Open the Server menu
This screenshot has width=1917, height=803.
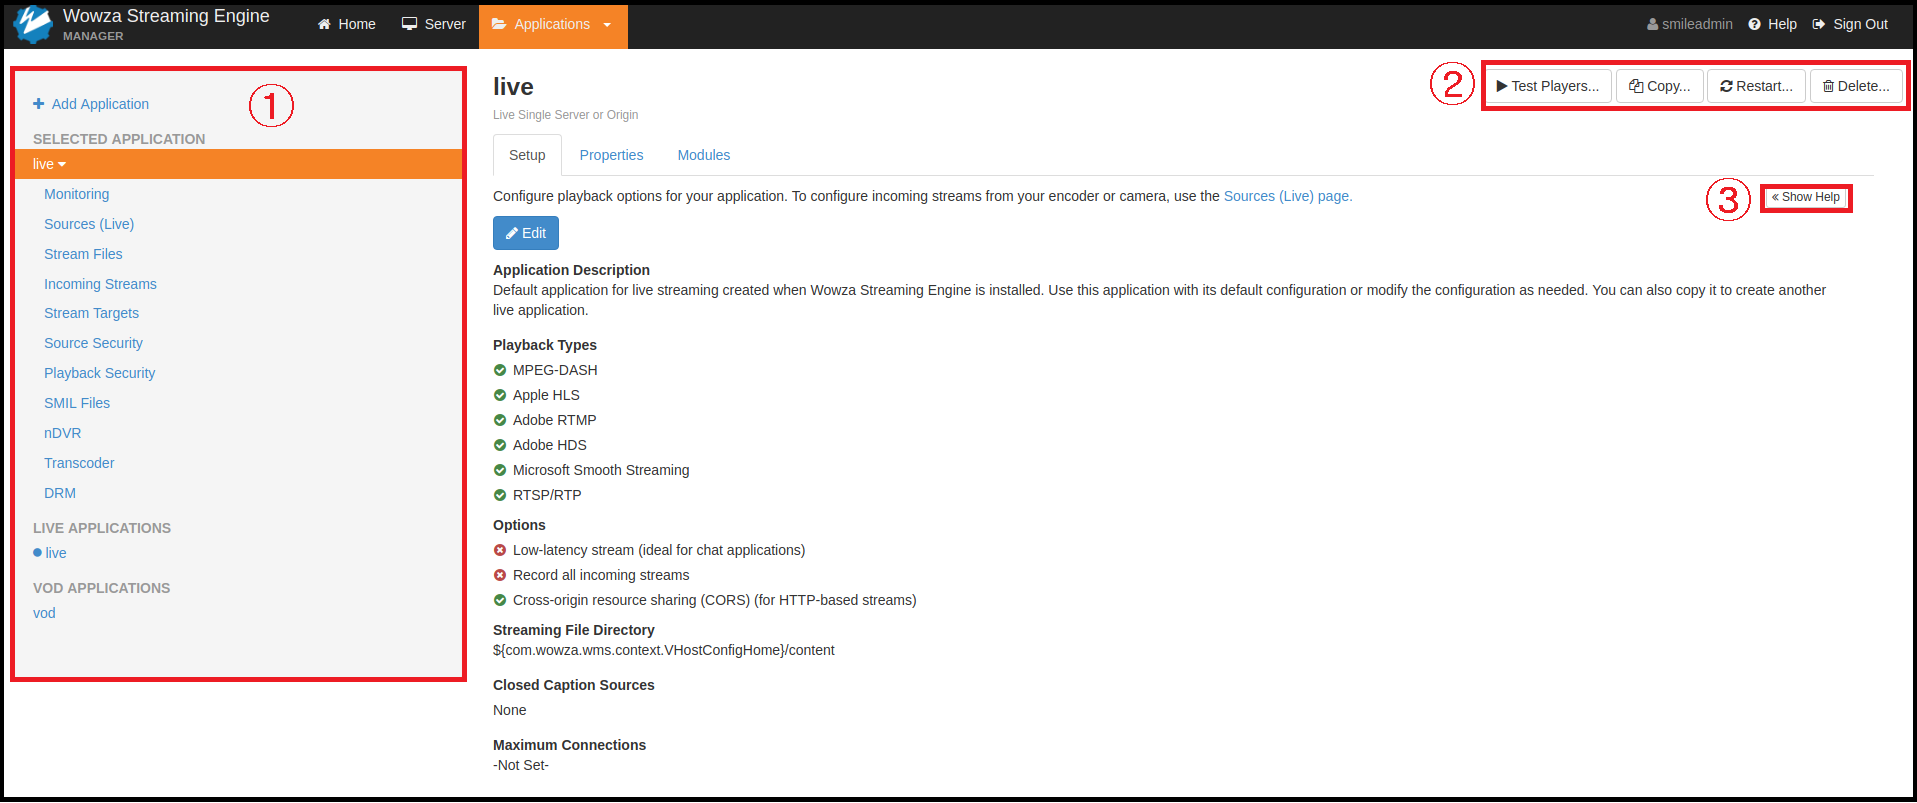point(434,24)
